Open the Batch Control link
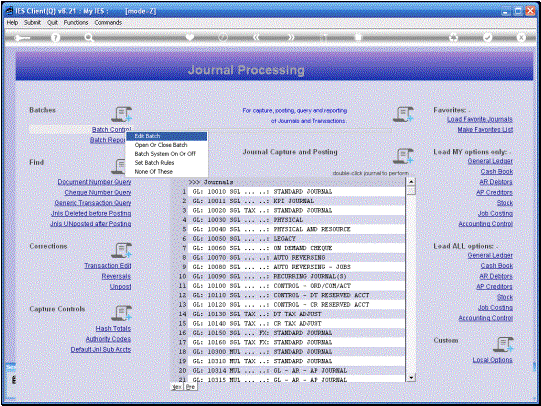The height and width of the screenshot is (406, 541). 111,129
